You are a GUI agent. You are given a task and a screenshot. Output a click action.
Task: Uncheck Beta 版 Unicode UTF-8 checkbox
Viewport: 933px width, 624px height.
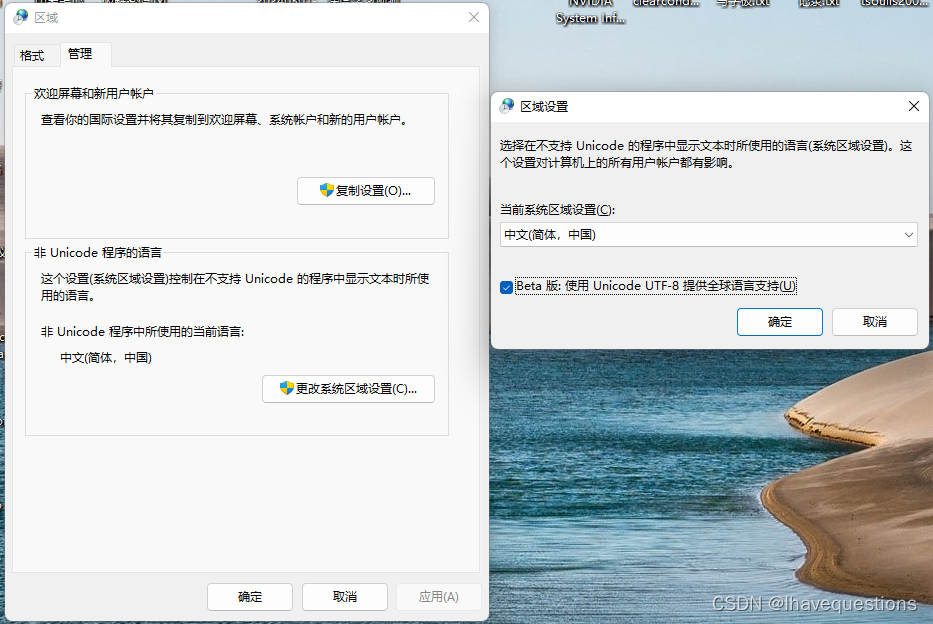(506, 287)
